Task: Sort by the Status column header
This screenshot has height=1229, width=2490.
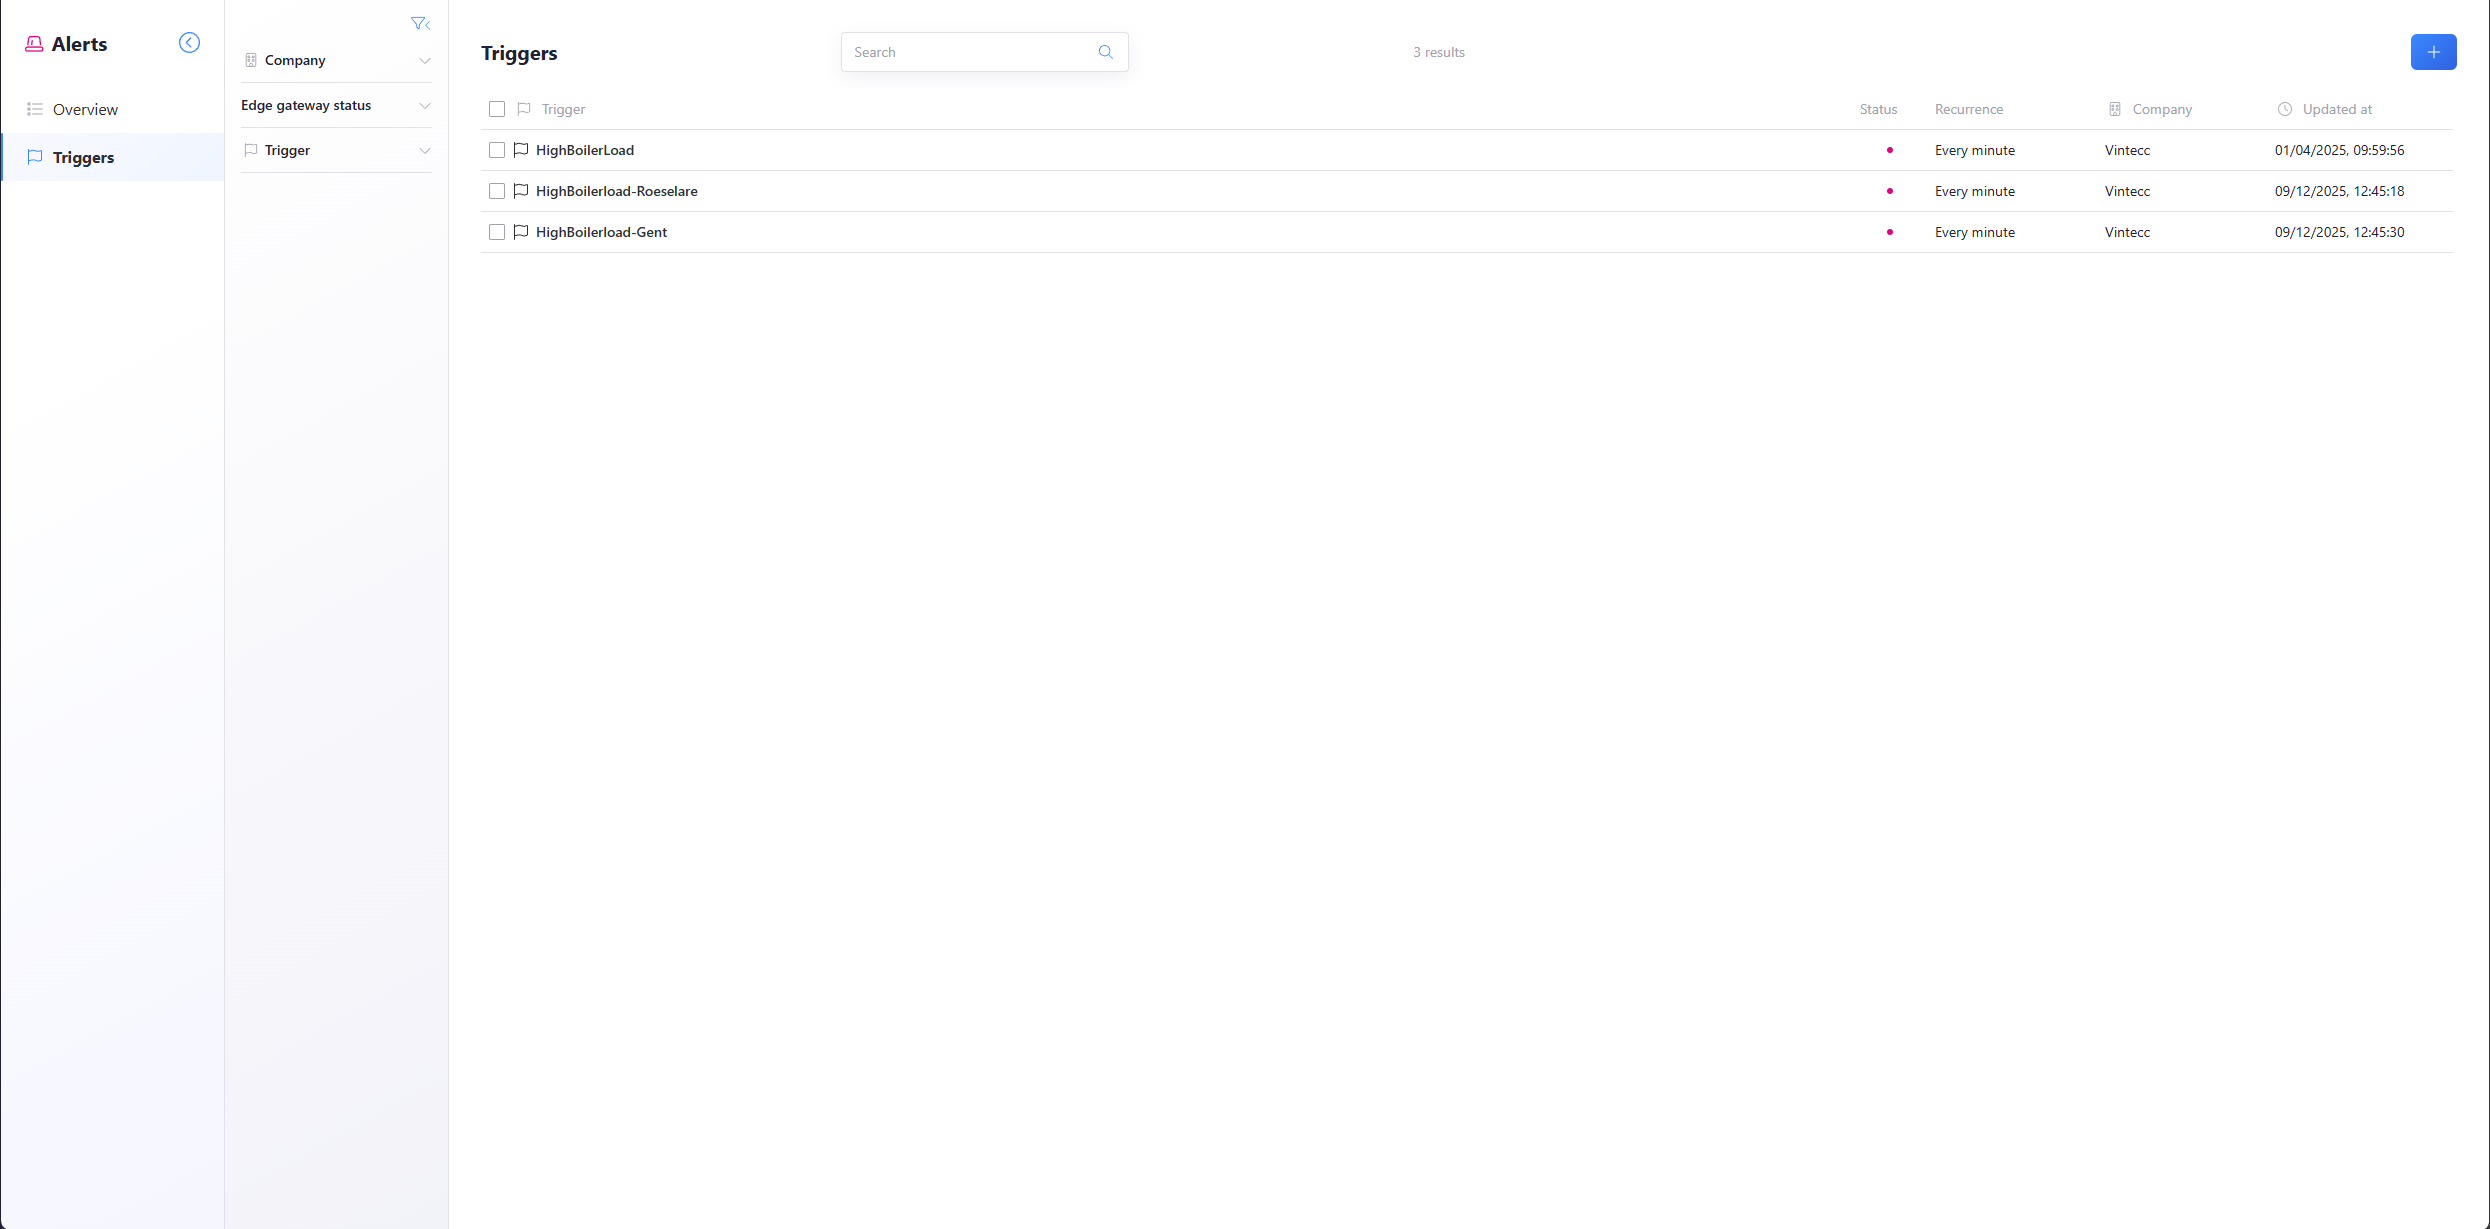Action: tap(1878, 109)
